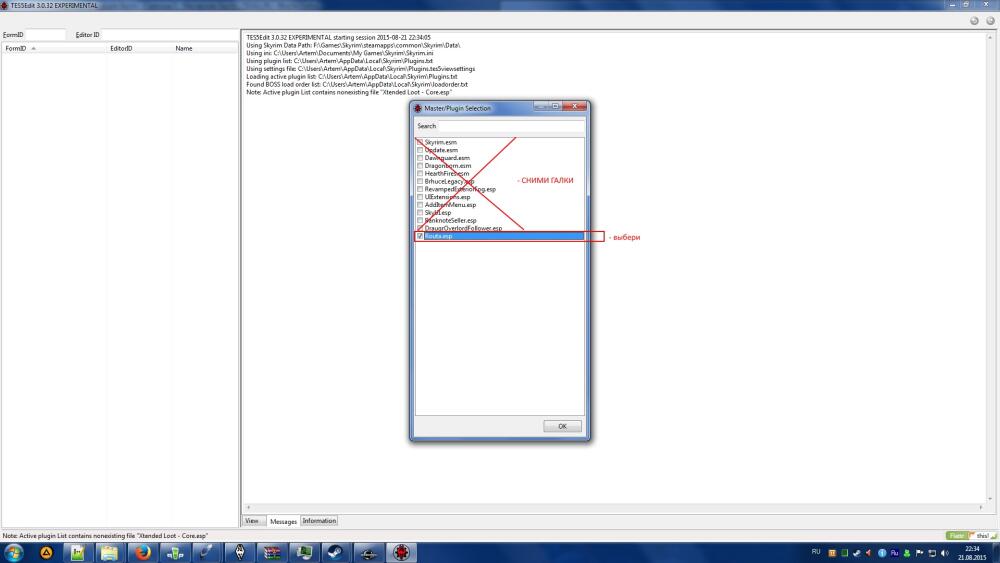Open the green network-style taskbar icon
The height and width of the screenshot is (563, 1000).
tap(175, 552)
